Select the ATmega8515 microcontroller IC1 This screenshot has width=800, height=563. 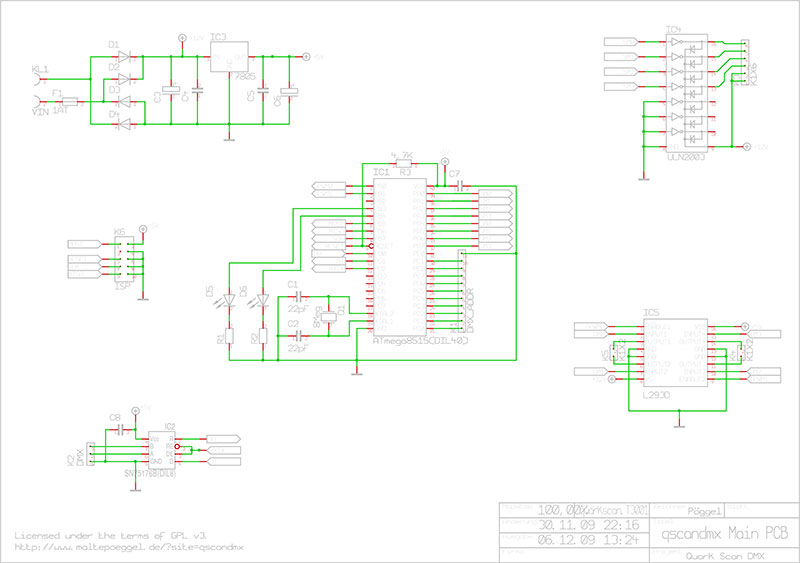coord(398,260)
